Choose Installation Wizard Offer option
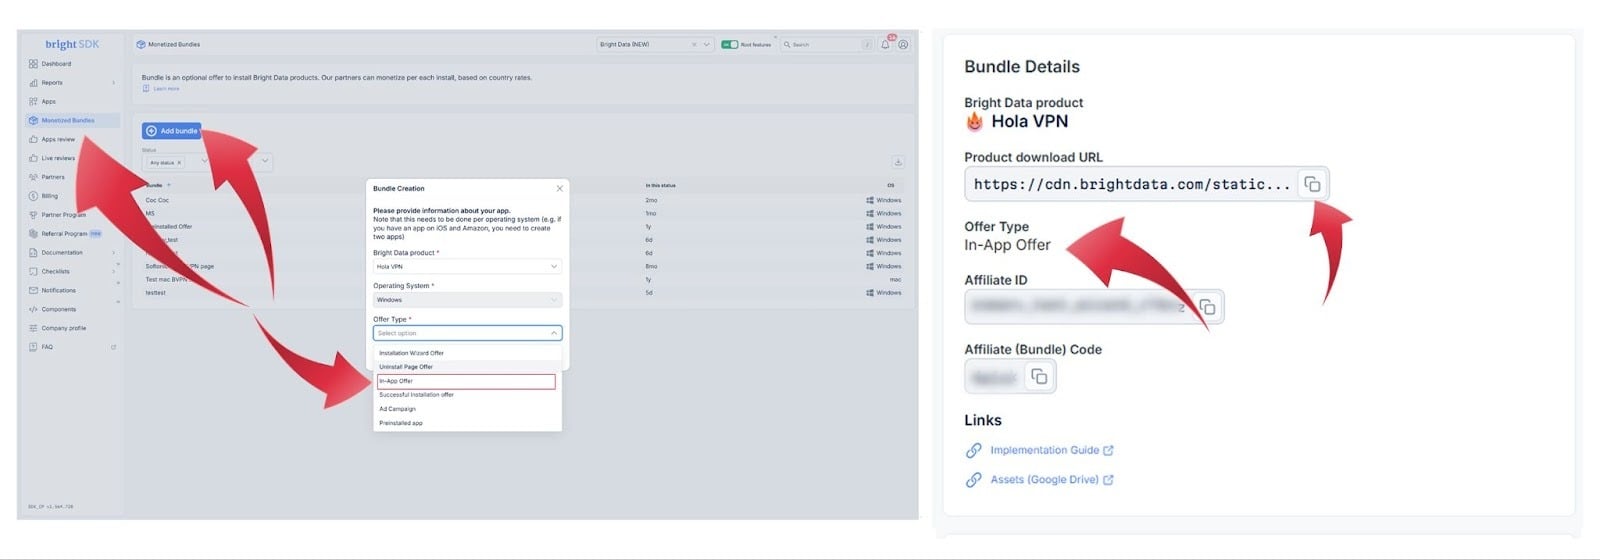This screenshot has width=1600, height=560. click(467, 353)
